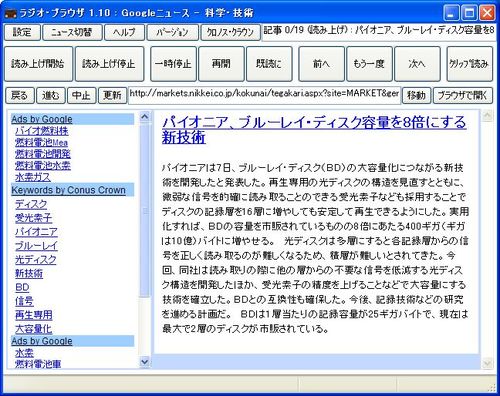Stop reading aloud with 読み上げ停止

pos(110,64)
